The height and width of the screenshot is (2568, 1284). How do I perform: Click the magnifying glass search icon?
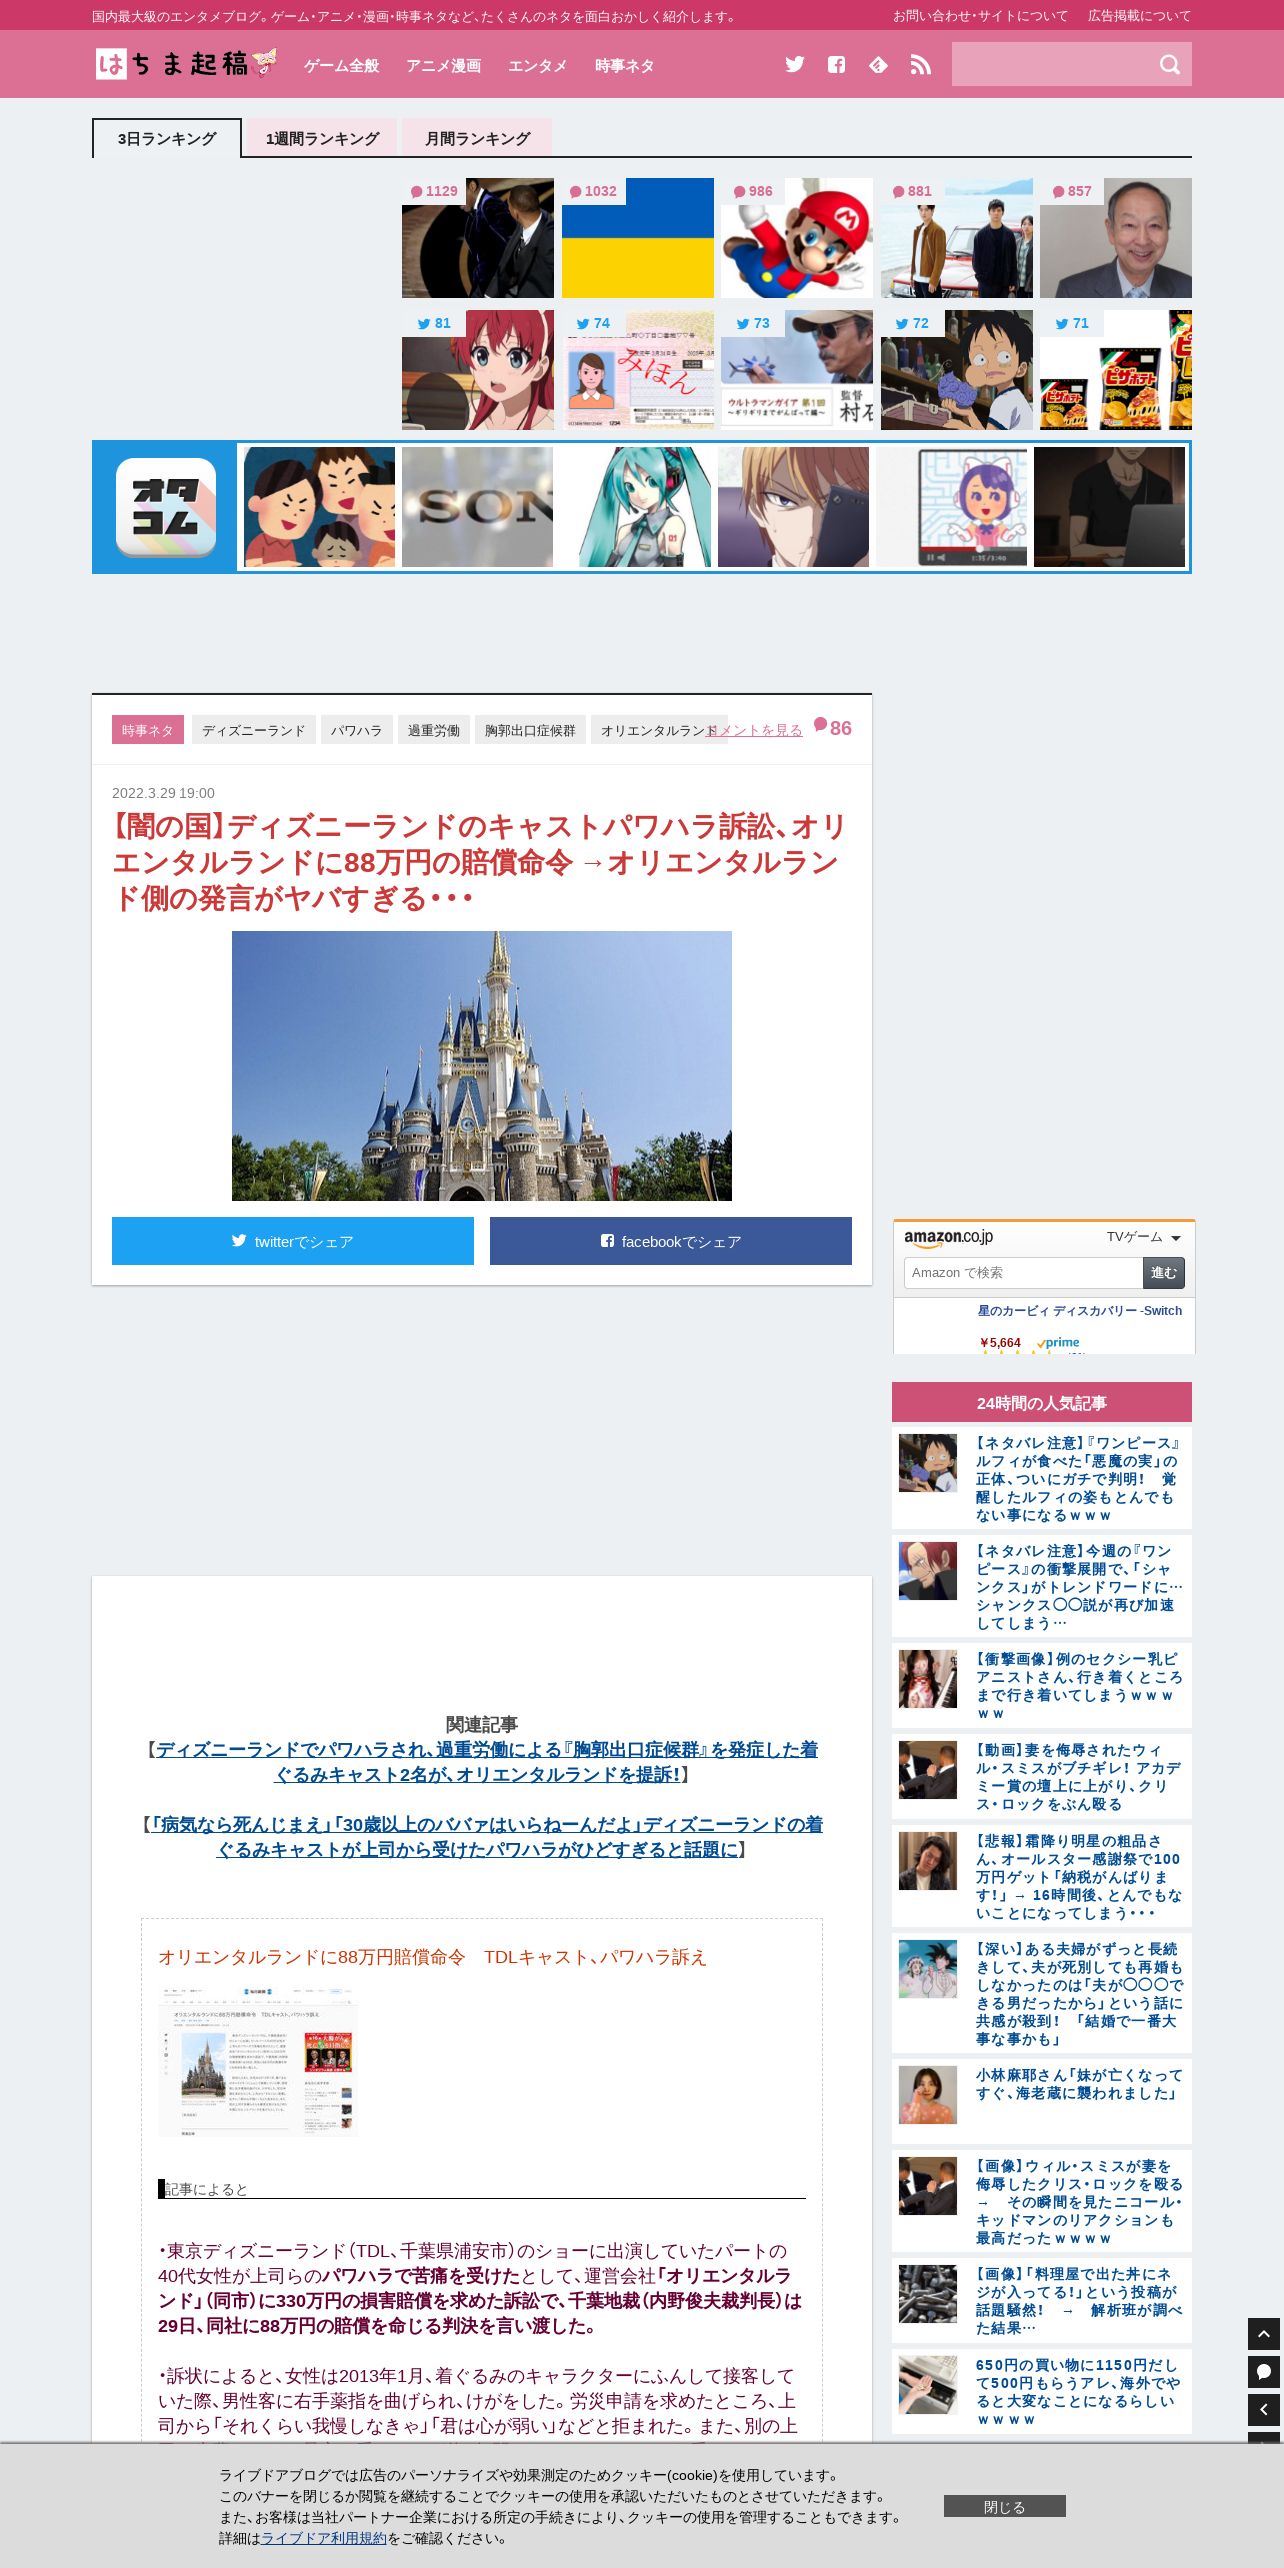pos(1169,65)
